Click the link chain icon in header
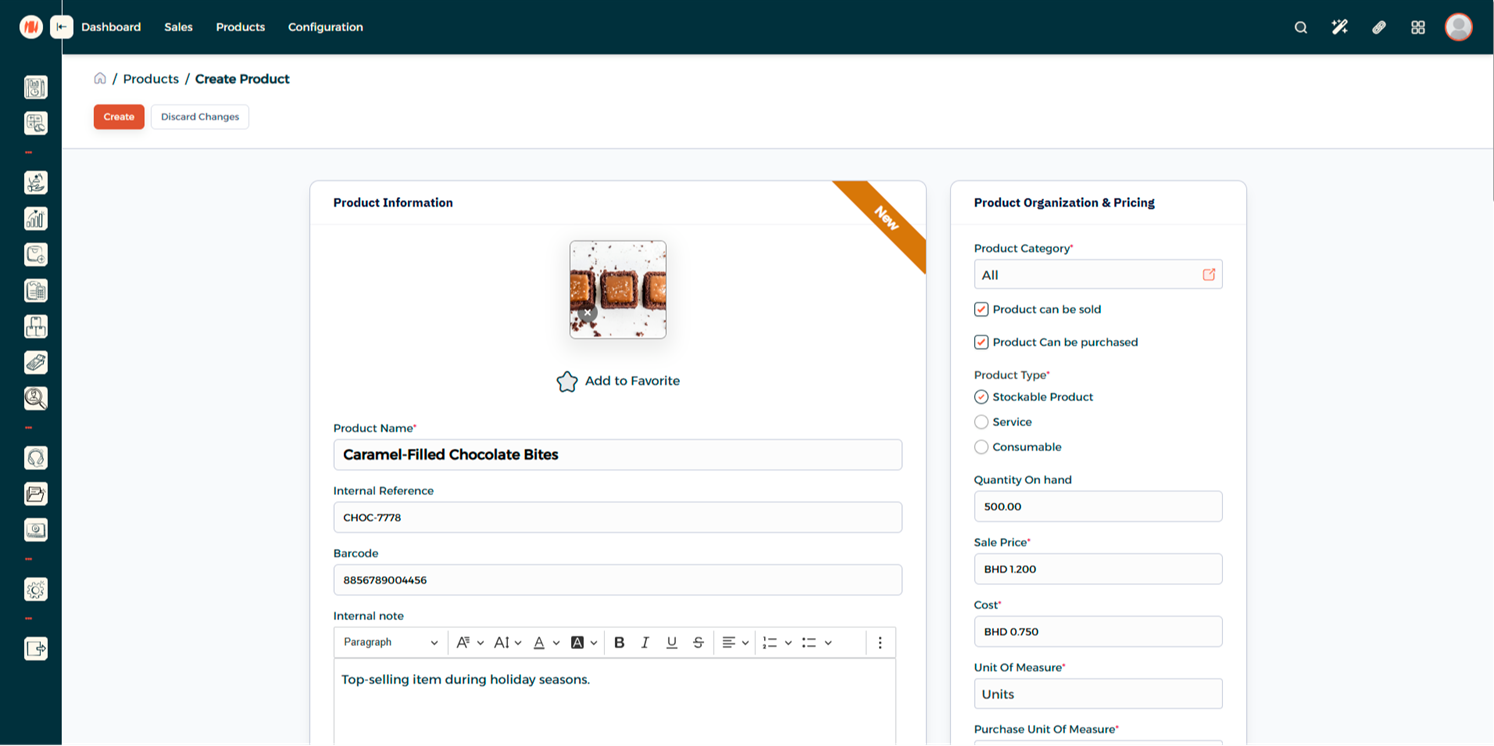Viewport: 1494px width, 746px height. coord(1378,27)
